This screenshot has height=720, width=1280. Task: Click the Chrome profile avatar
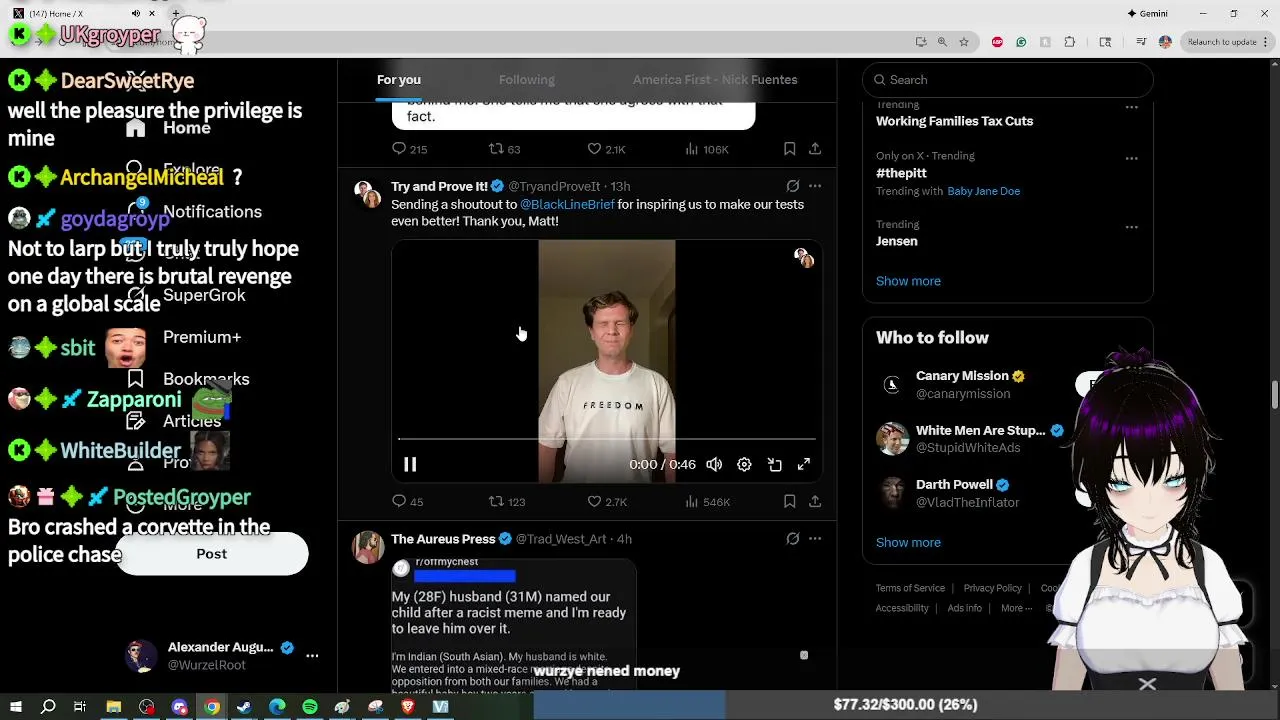(1165, 42)
